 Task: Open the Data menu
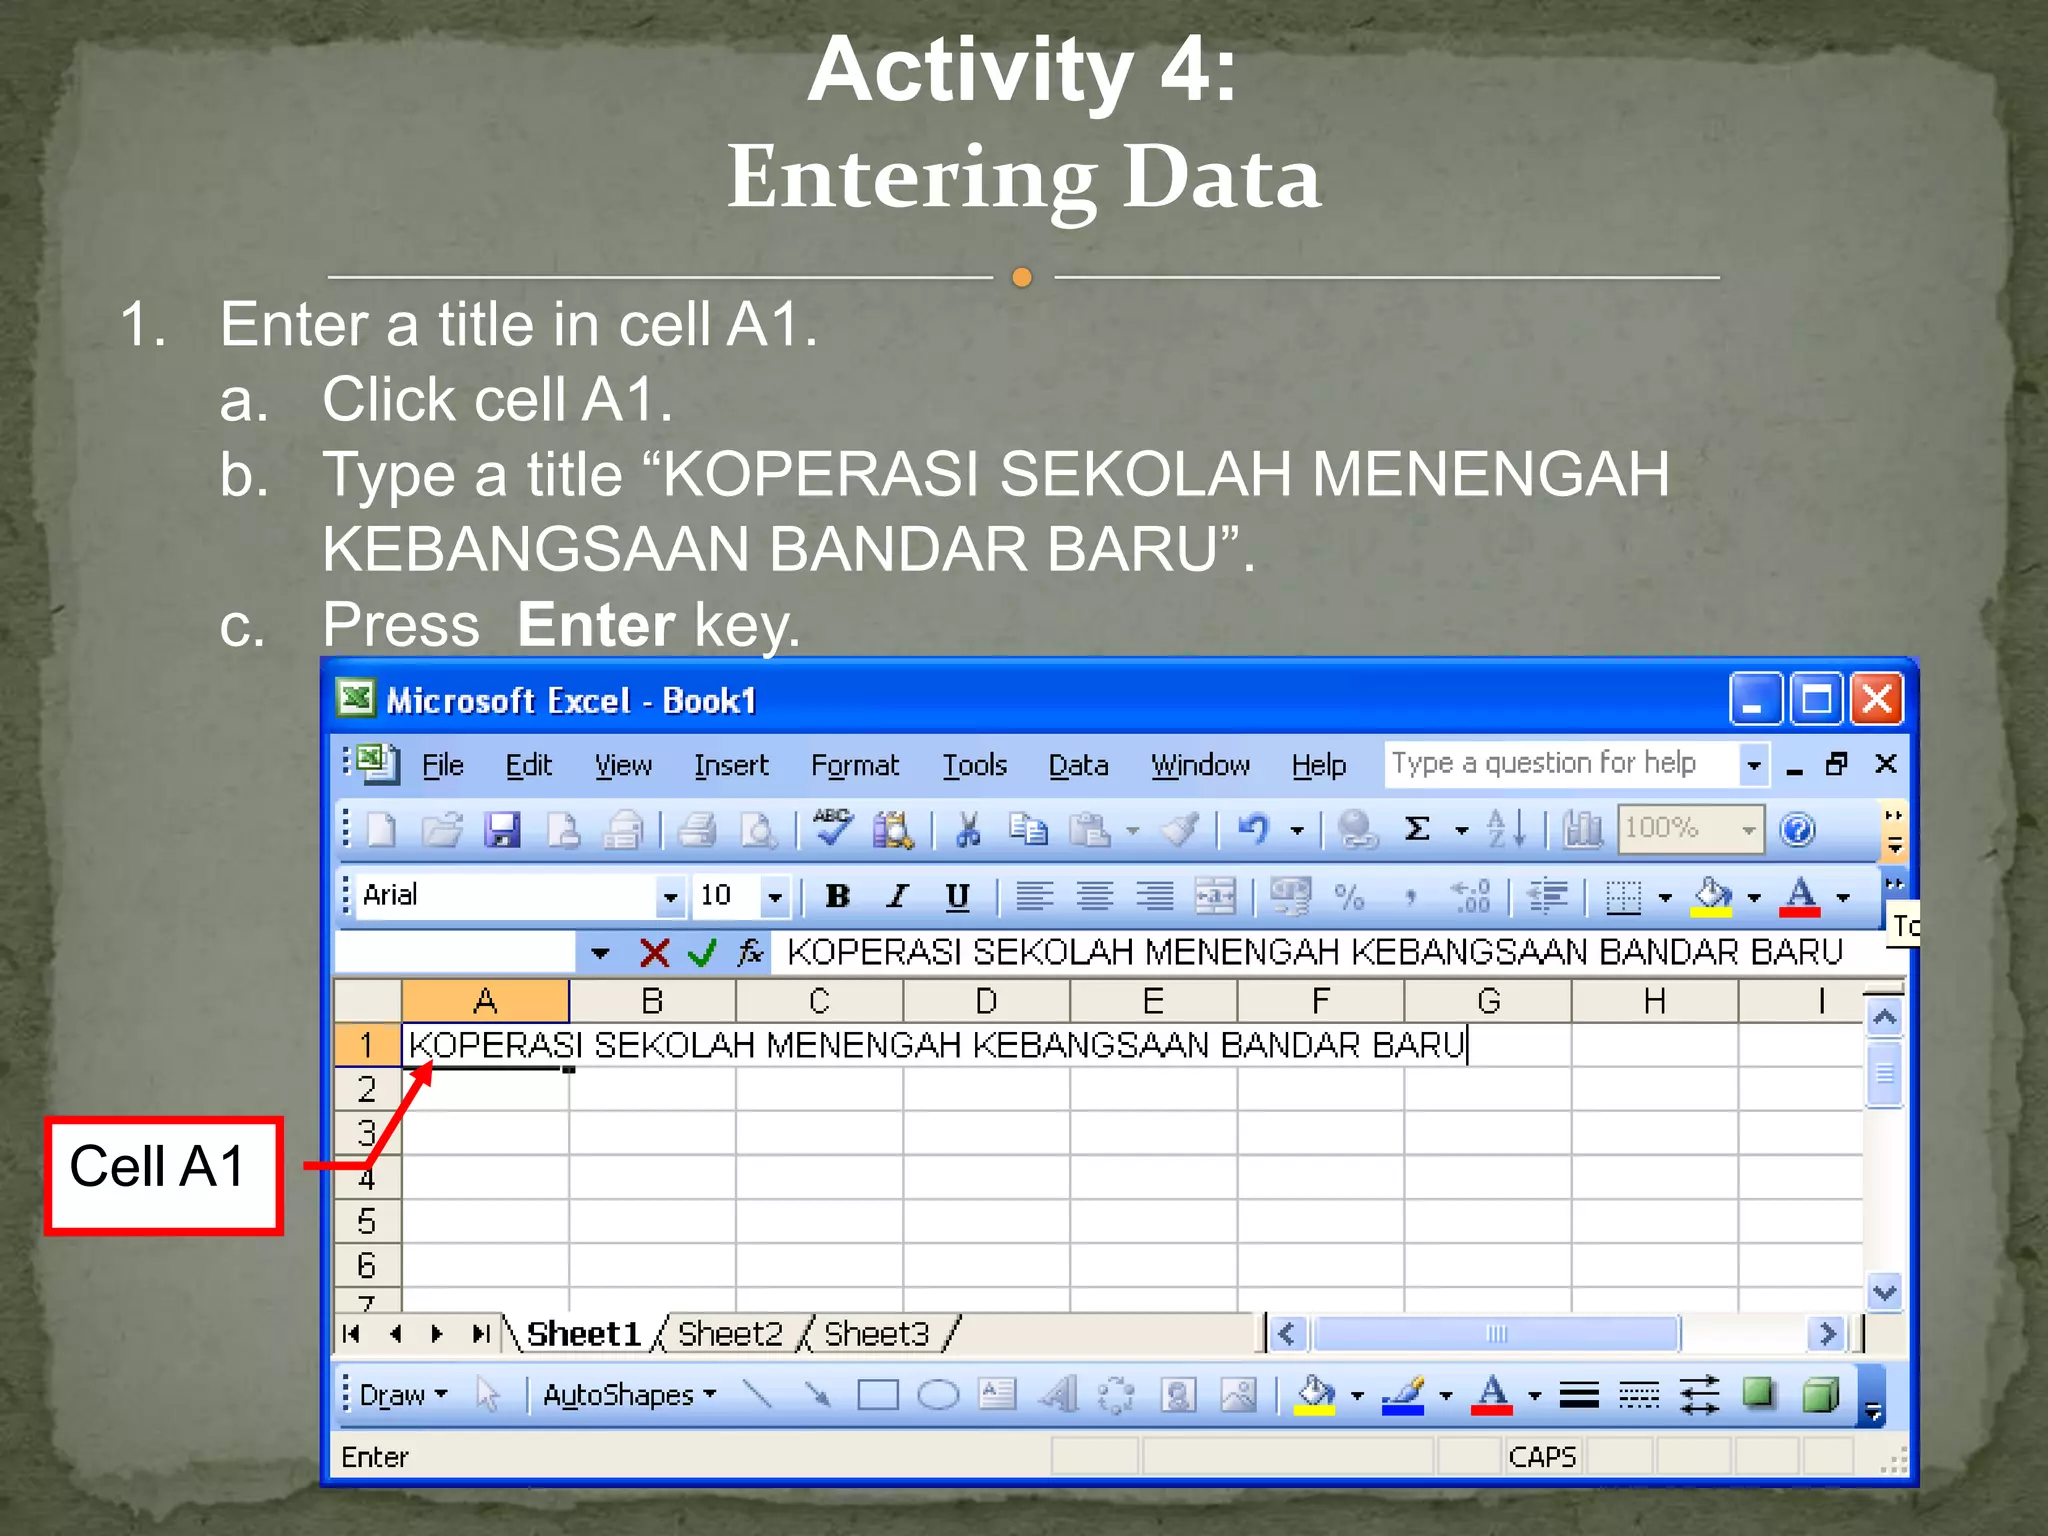pyautogui.click(x=1078, y=765)
